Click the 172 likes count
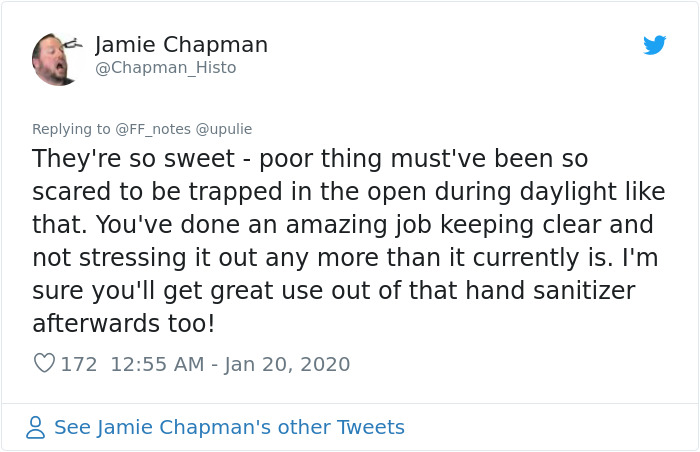Image resolution: width=700 pixels, height=452 pixels. click(x=79, y=364)
